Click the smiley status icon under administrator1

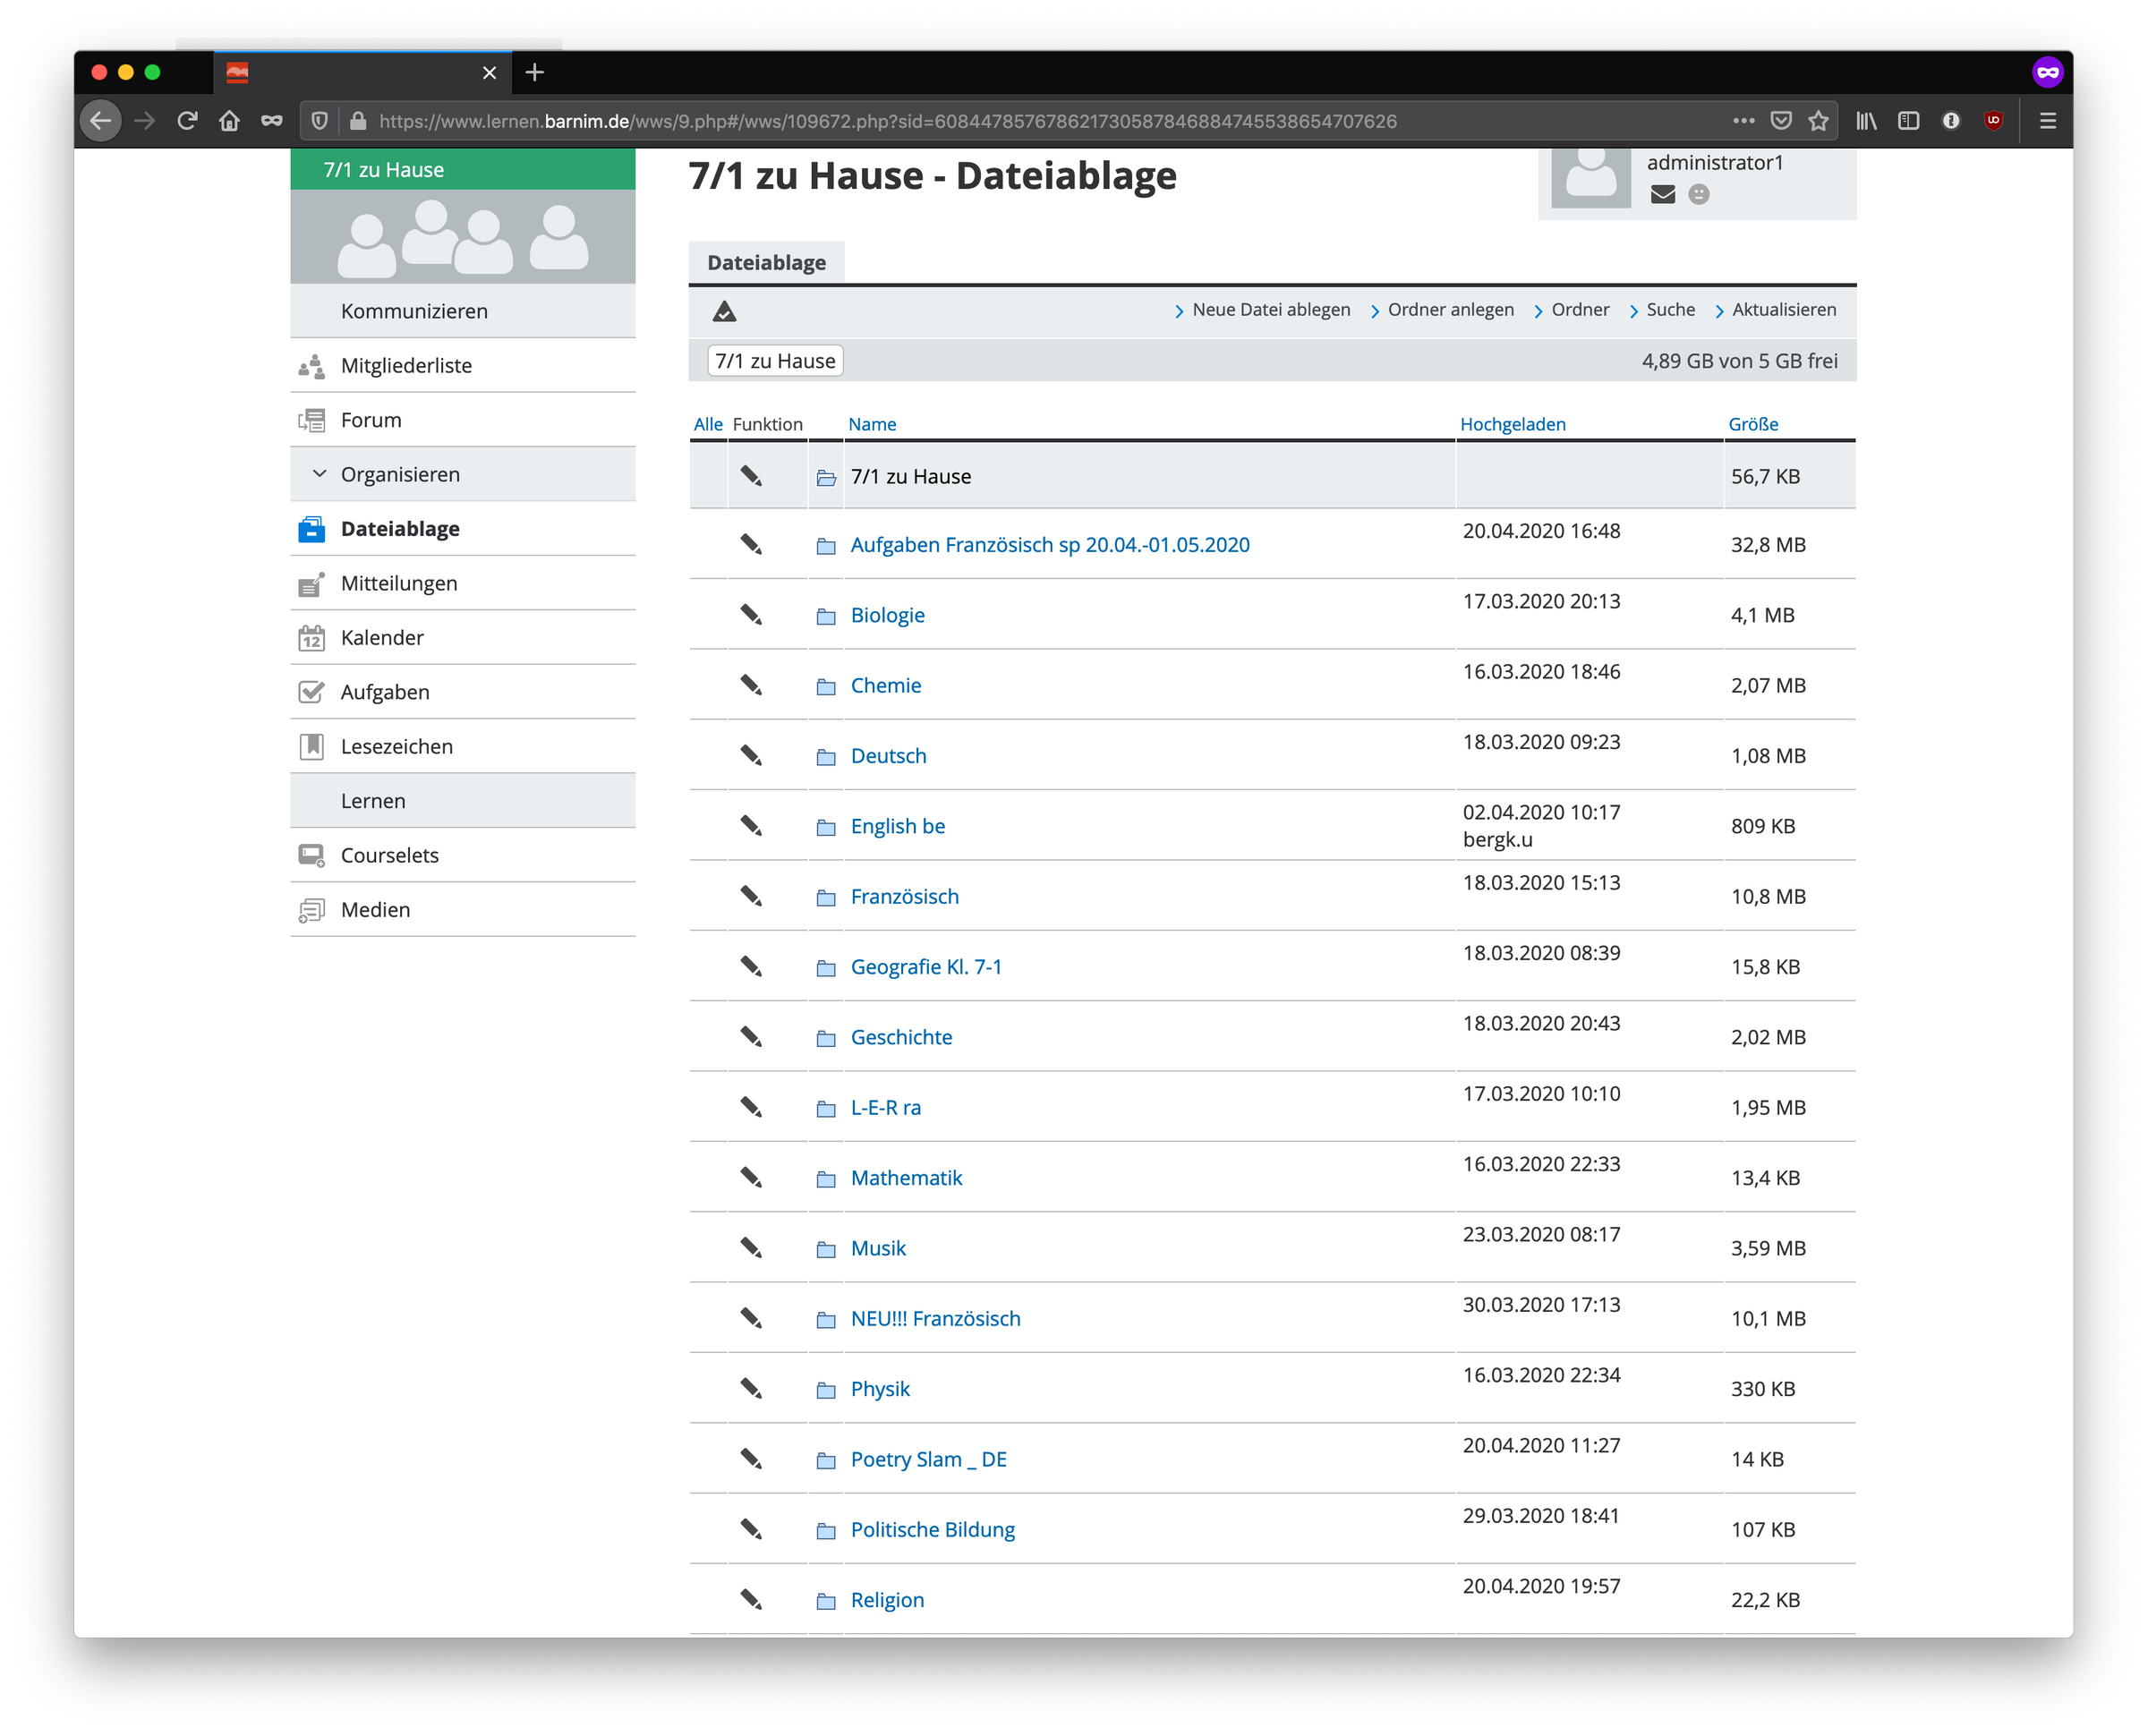1698,194
